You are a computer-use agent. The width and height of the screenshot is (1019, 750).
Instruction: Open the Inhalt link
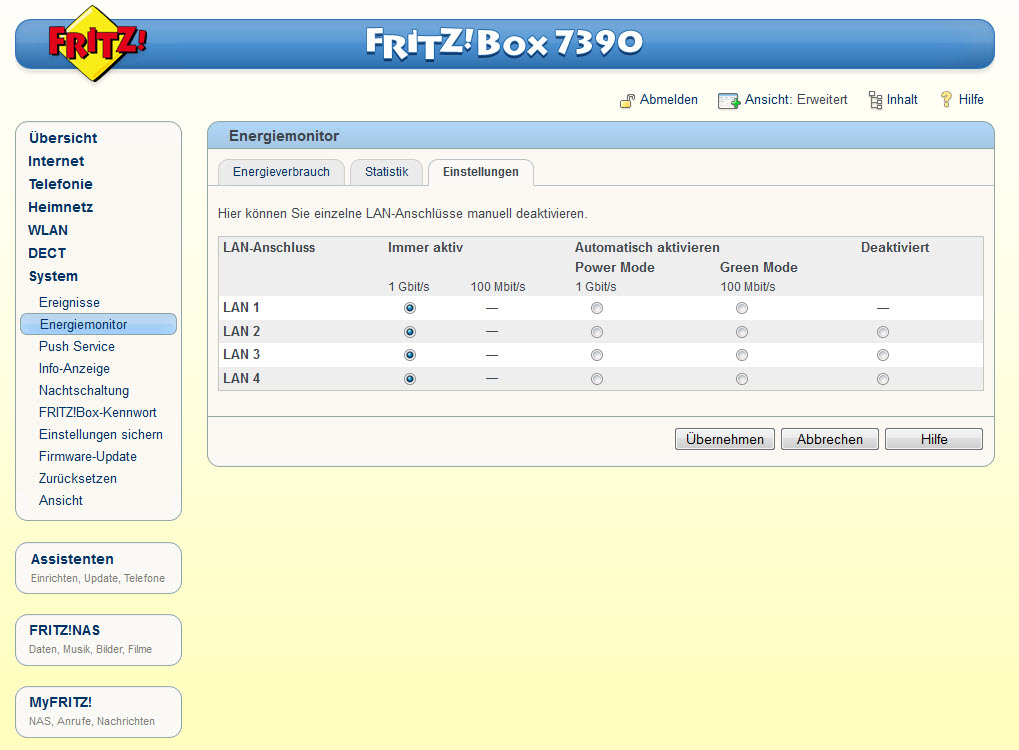tap(902, 99)
